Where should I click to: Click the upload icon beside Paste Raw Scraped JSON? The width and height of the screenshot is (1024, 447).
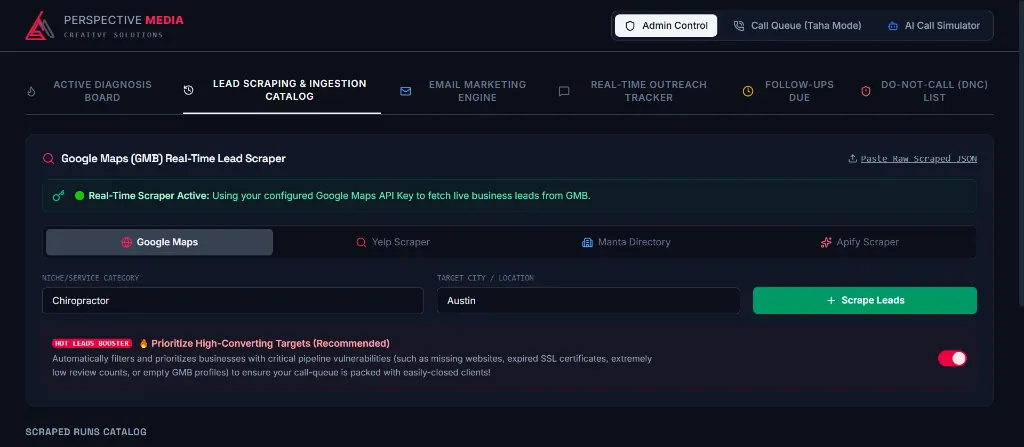pyautogui.click(x=852, y=158)
